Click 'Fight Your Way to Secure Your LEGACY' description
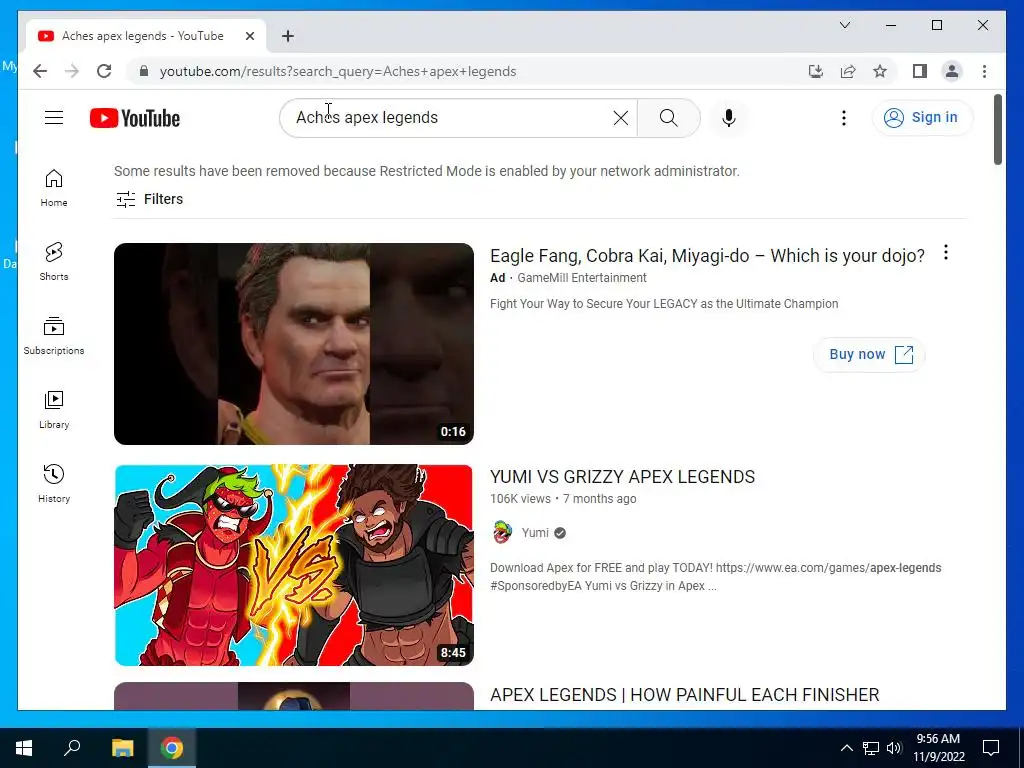 (x=664, y=304)
